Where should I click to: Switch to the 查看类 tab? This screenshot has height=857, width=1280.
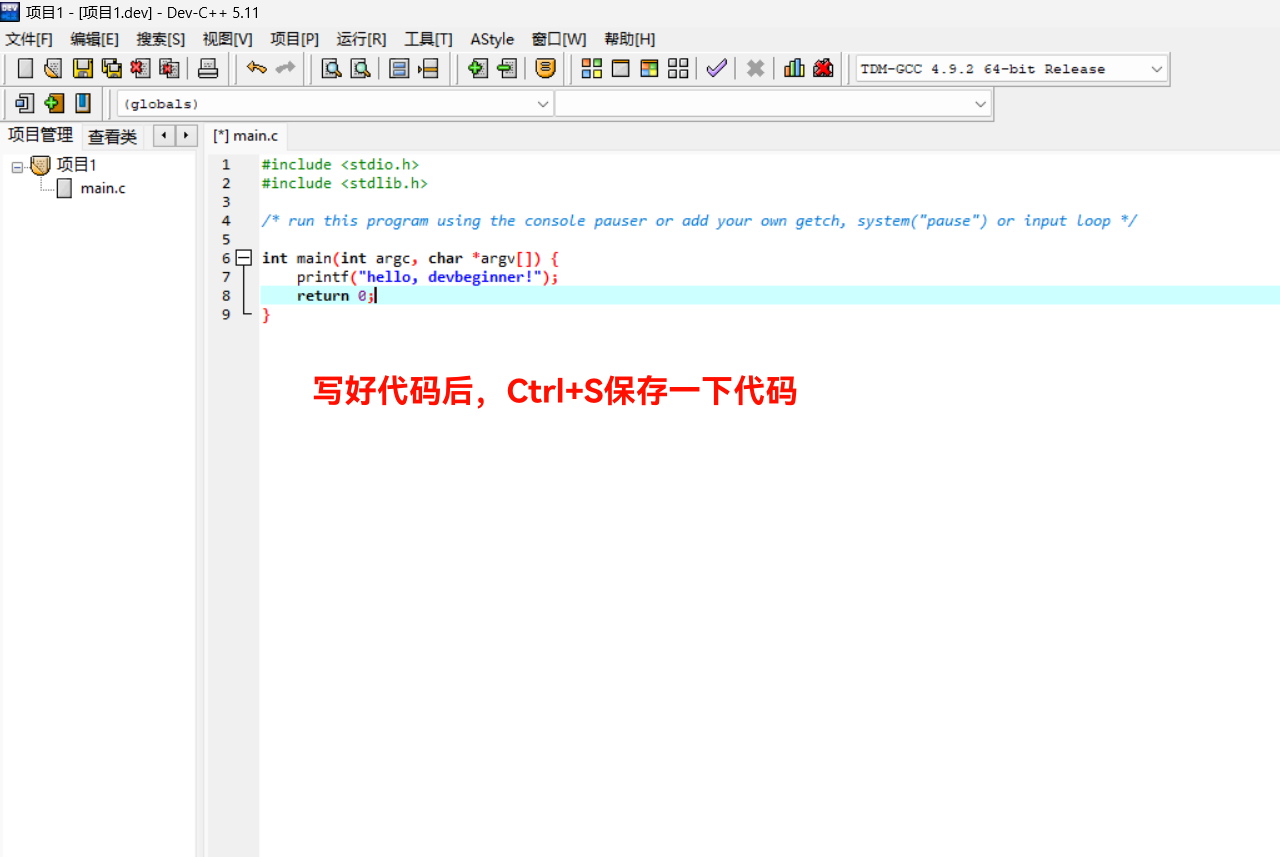click(x=112, y=136)
